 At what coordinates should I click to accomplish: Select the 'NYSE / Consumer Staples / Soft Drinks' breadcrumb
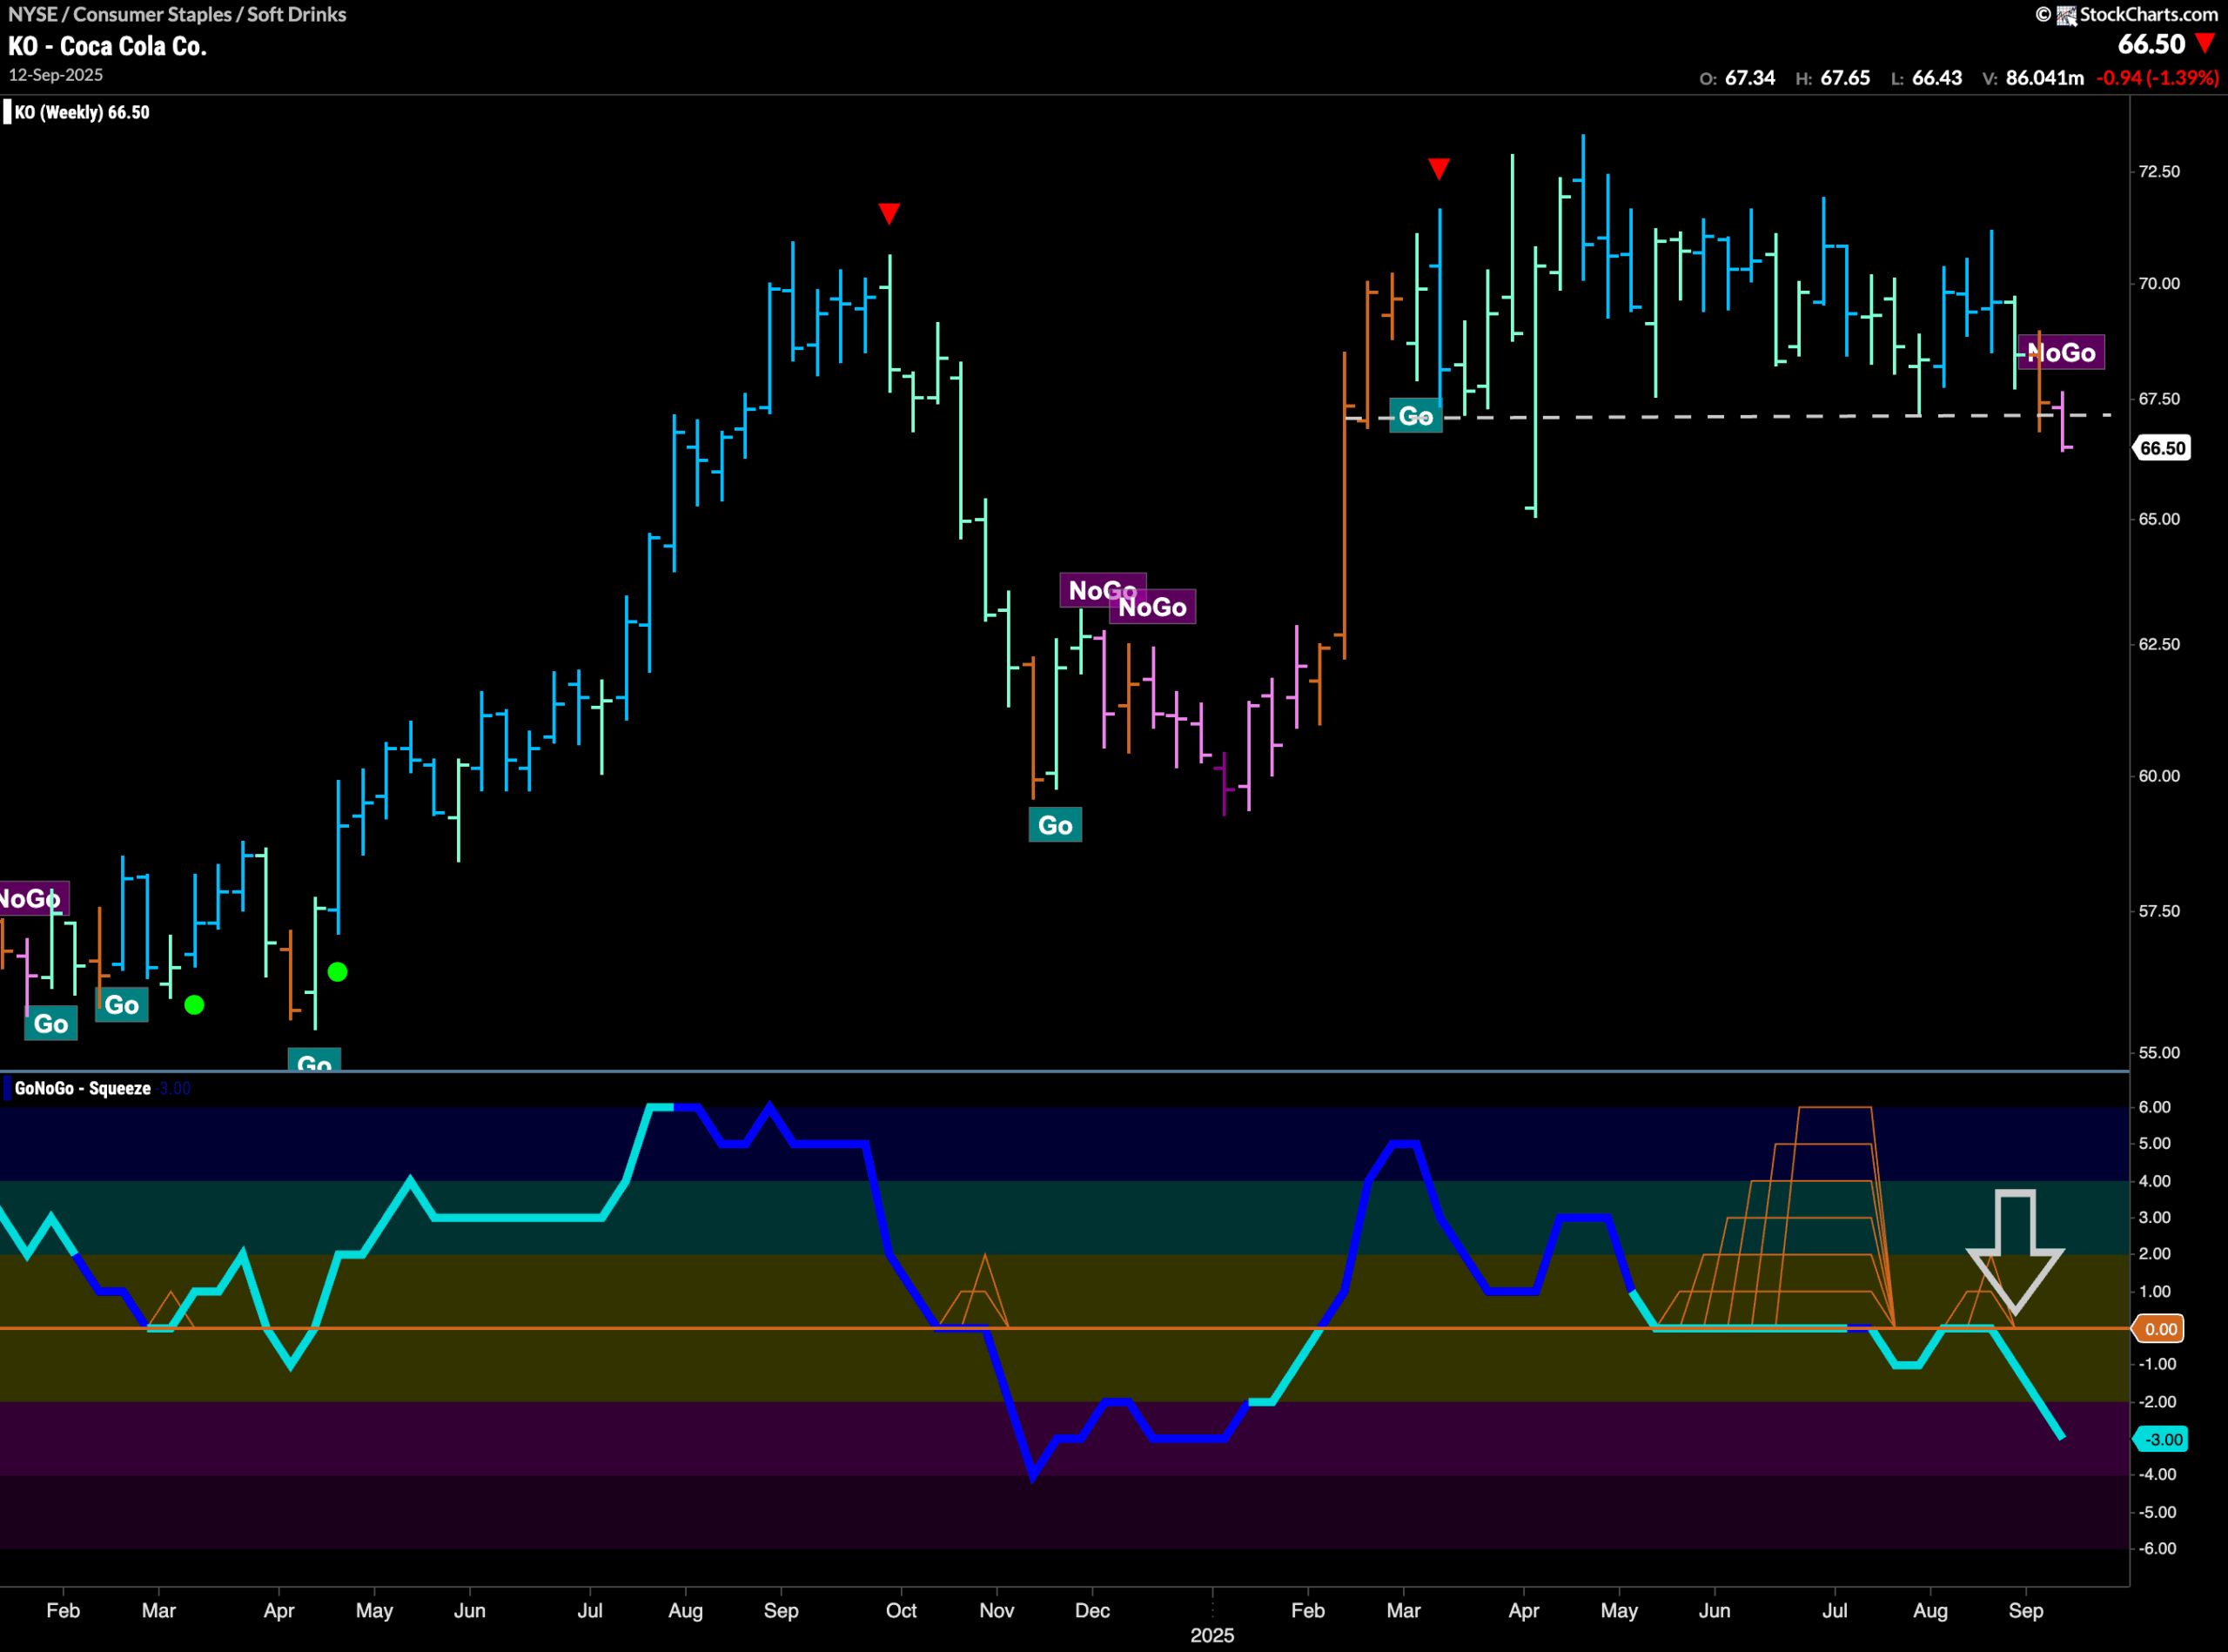[177, 14]
